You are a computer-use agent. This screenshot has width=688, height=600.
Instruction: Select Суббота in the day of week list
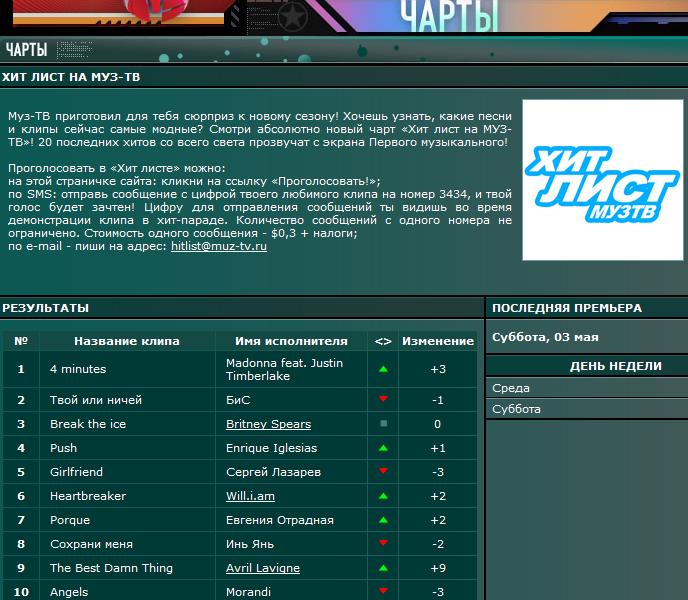pyautogui.click(x=516, y=409)
